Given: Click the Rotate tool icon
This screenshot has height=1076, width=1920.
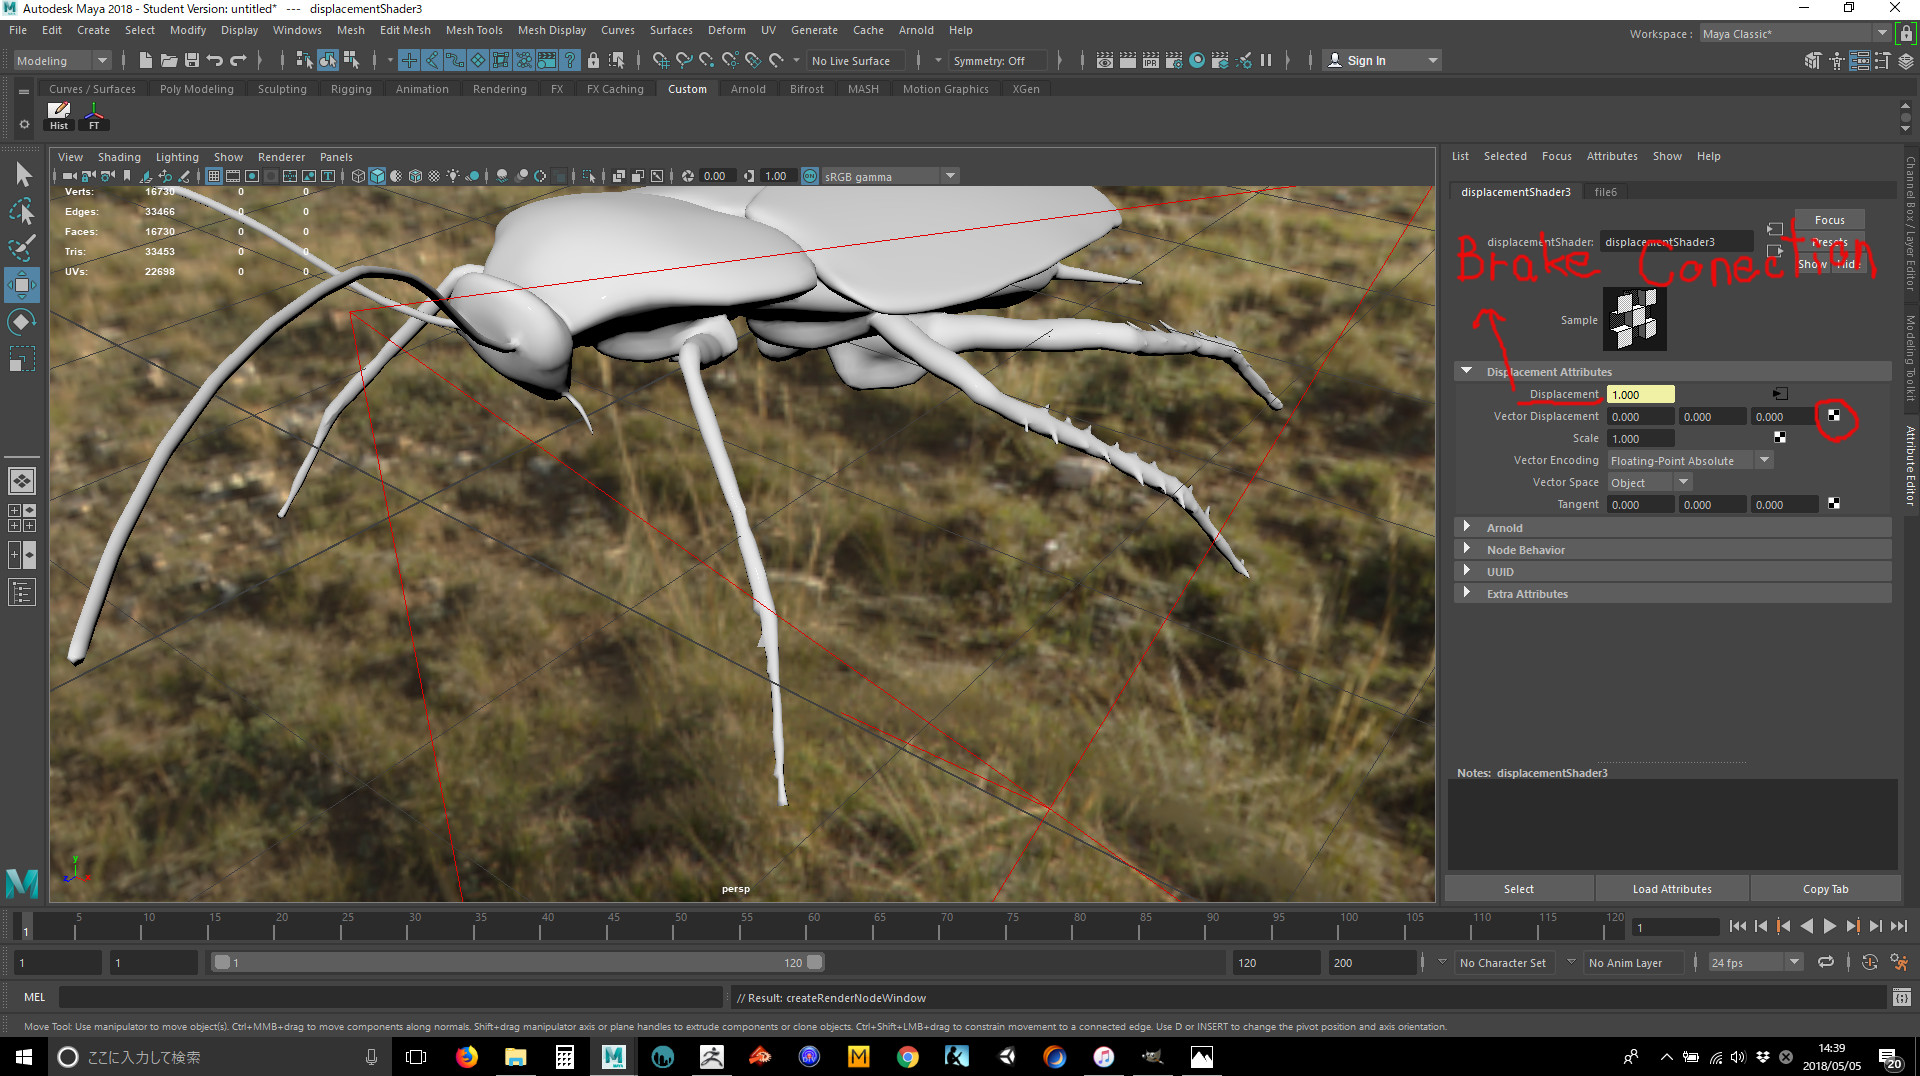Looking at the screenshot, I should click(22, 322).
